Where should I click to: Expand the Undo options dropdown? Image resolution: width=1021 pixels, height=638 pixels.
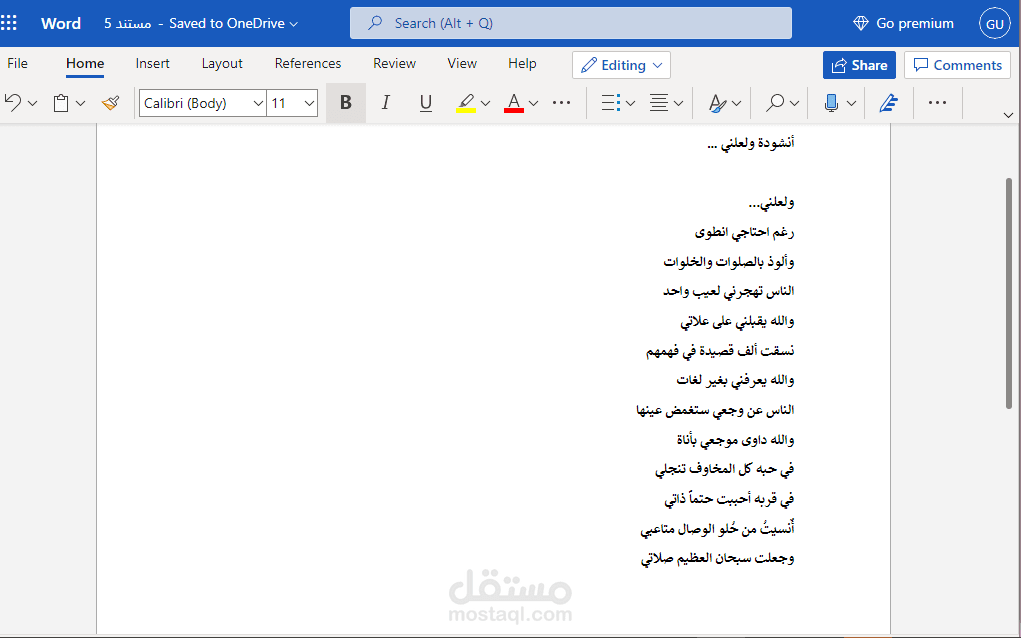pos(33,103)
